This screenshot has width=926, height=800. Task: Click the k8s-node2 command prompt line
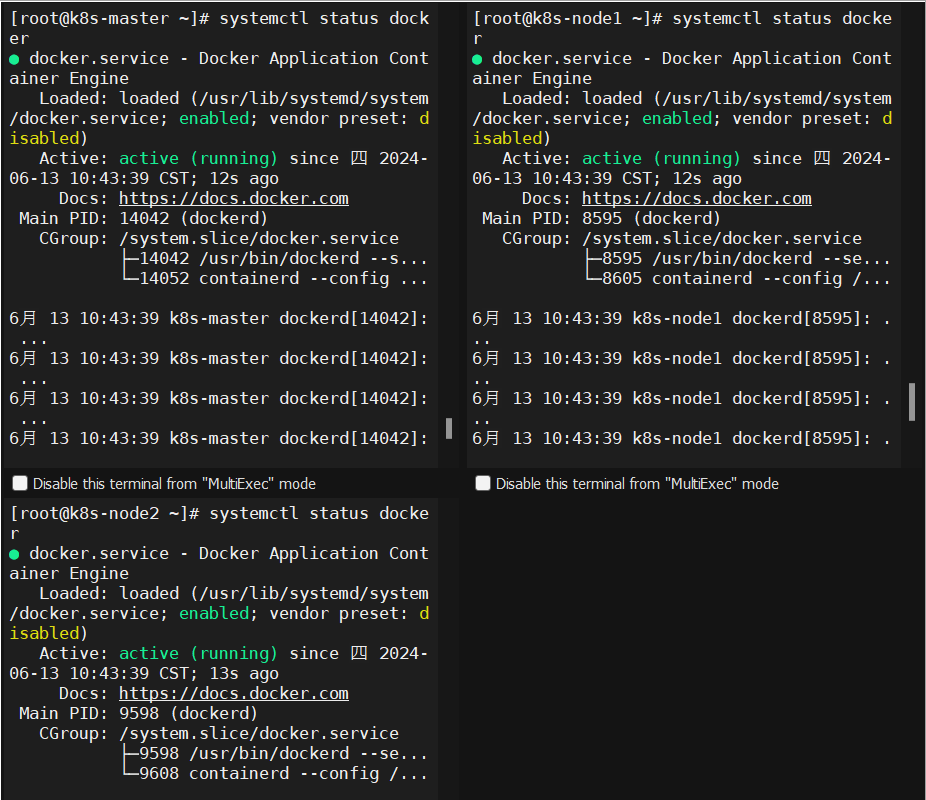click(x=219, y=523)
